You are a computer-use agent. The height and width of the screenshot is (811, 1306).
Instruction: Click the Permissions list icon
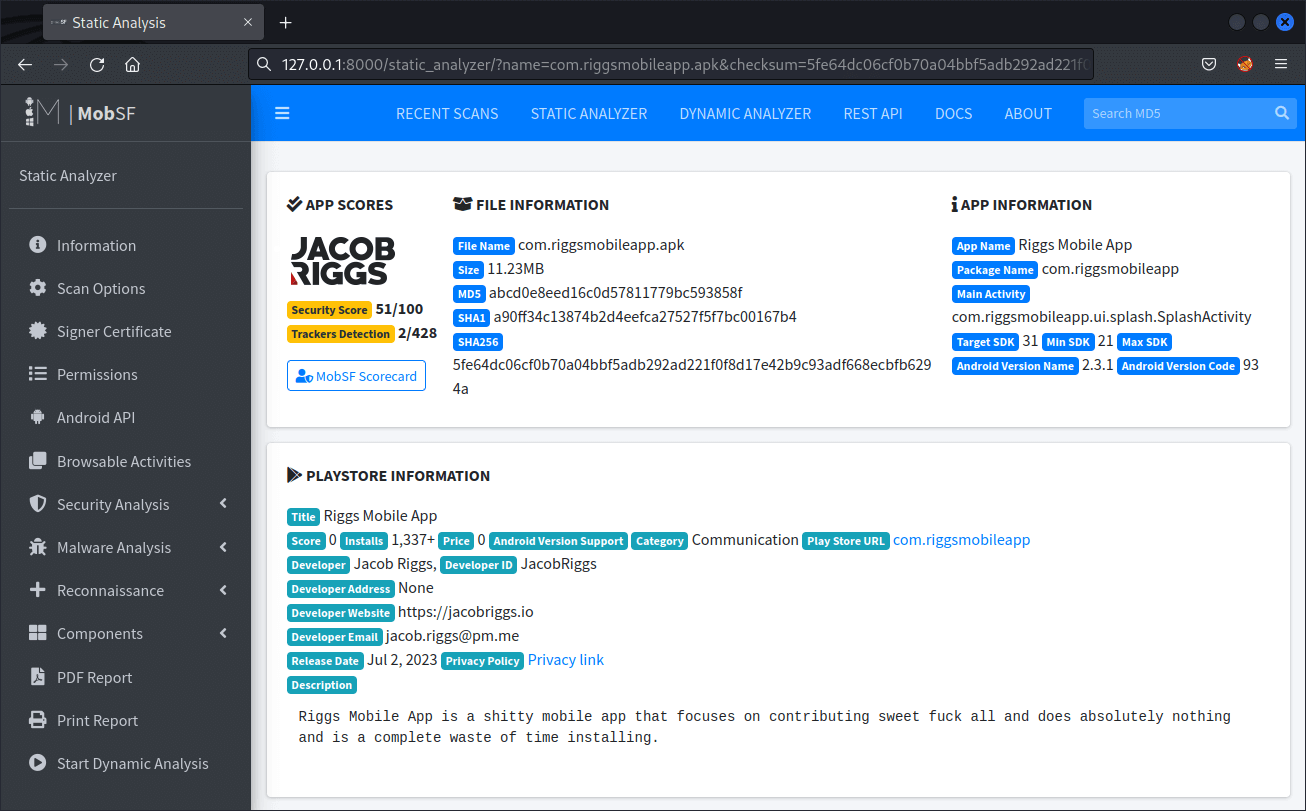coord(38,374)
